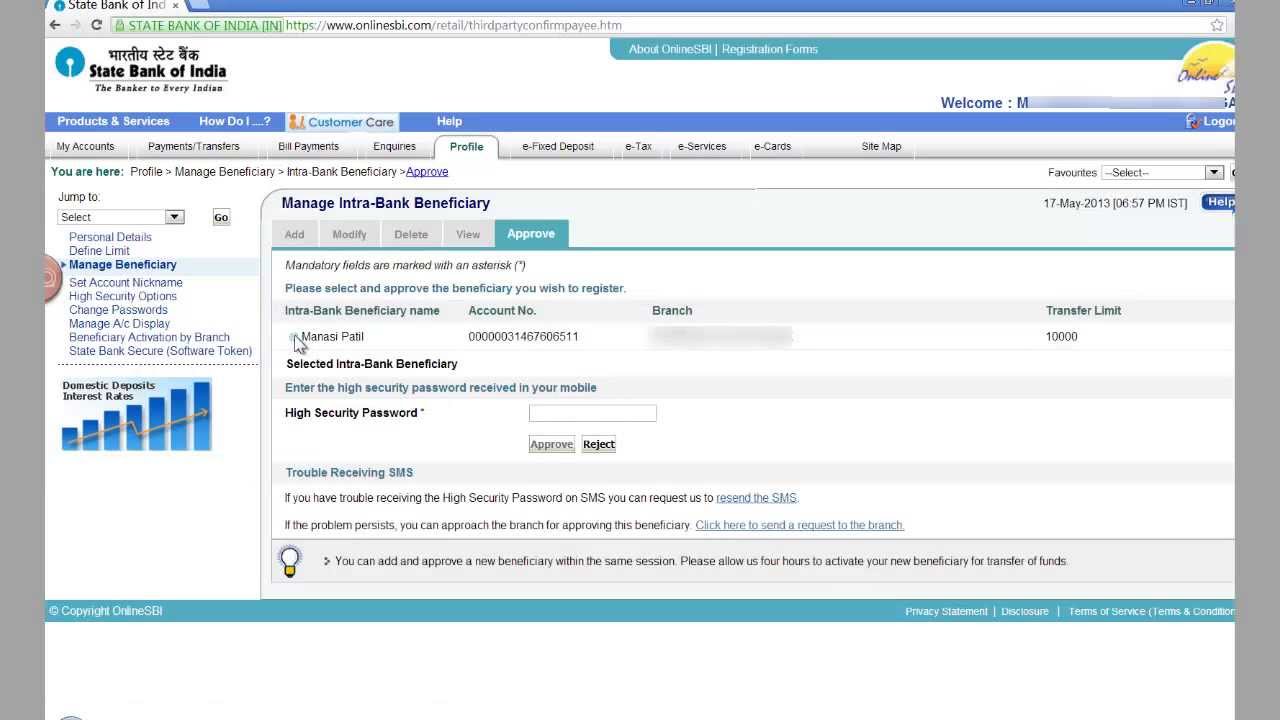The height and width of the screenshot is (720, 1280).
Task: Open Change Passwords in sidebar
Action: coord(118,310)
